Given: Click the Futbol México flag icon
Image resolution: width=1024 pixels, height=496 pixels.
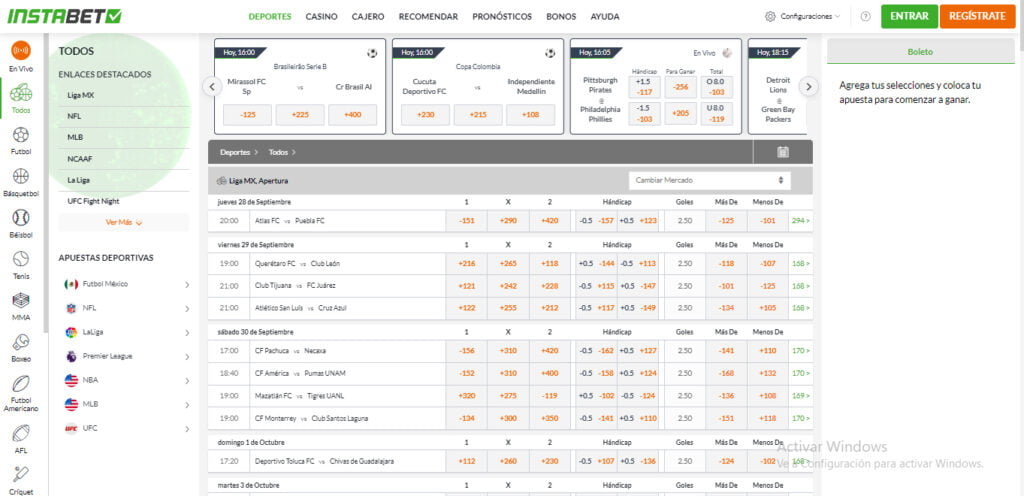Looking at the screenshot, I should coord(71,285).
